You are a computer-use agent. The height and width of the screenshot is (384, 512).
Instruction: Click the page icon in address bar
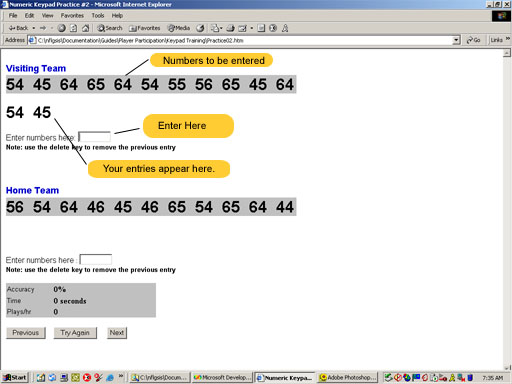pyautogui.click(x=32, y=40)
